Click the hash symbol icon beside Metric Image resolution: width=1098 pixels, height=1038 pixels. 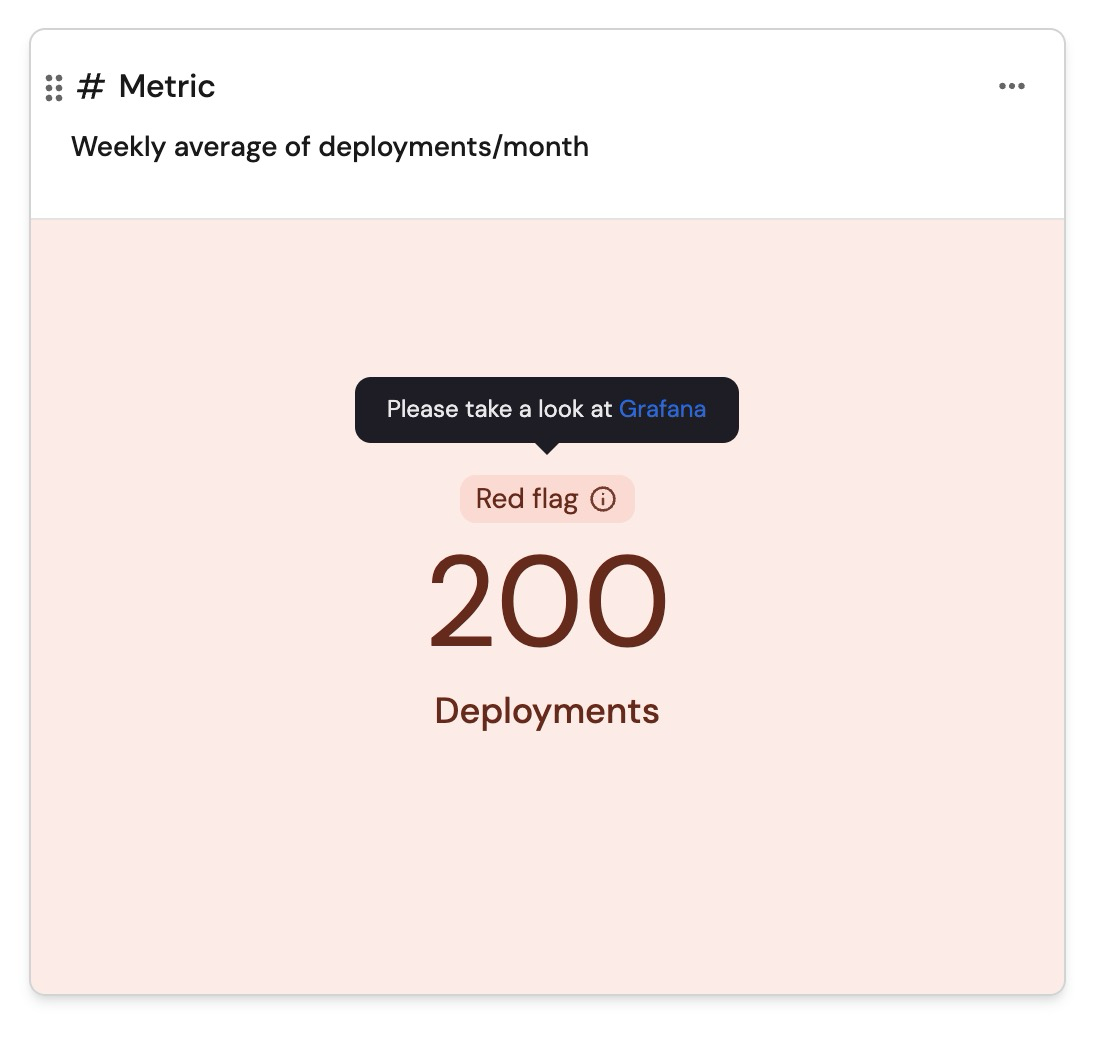90,87
